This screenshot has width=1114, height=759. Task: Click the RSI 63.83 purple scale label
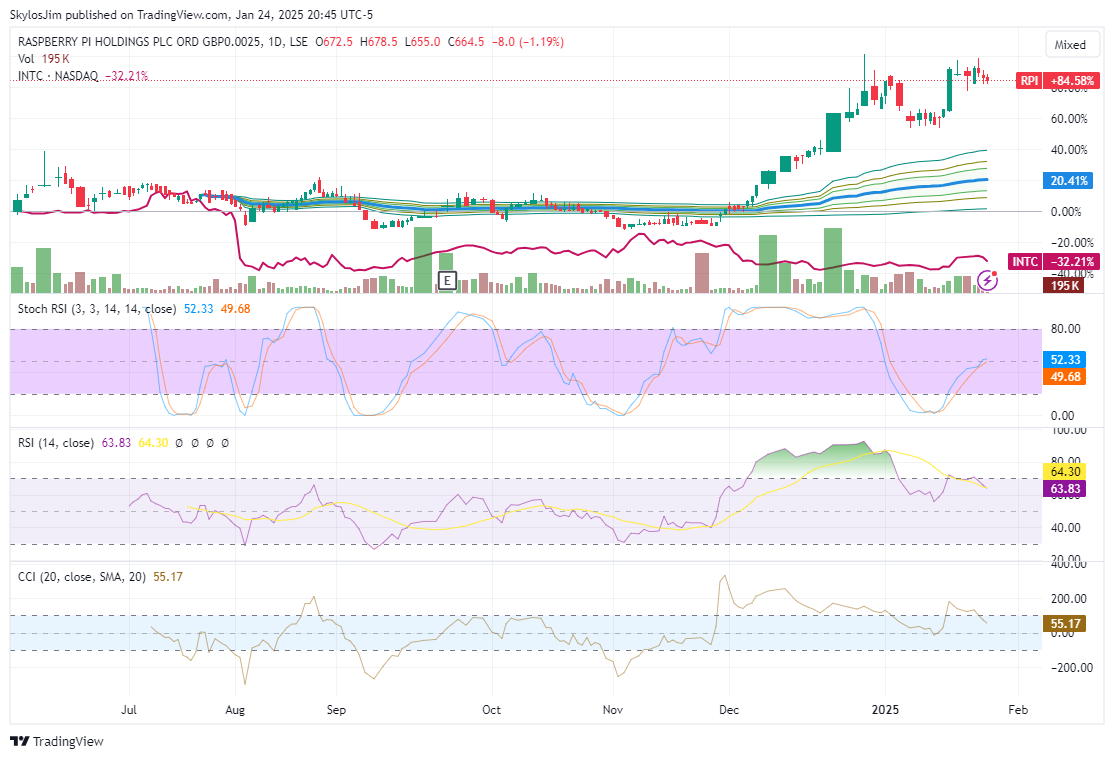click(x=1065, y=488)
